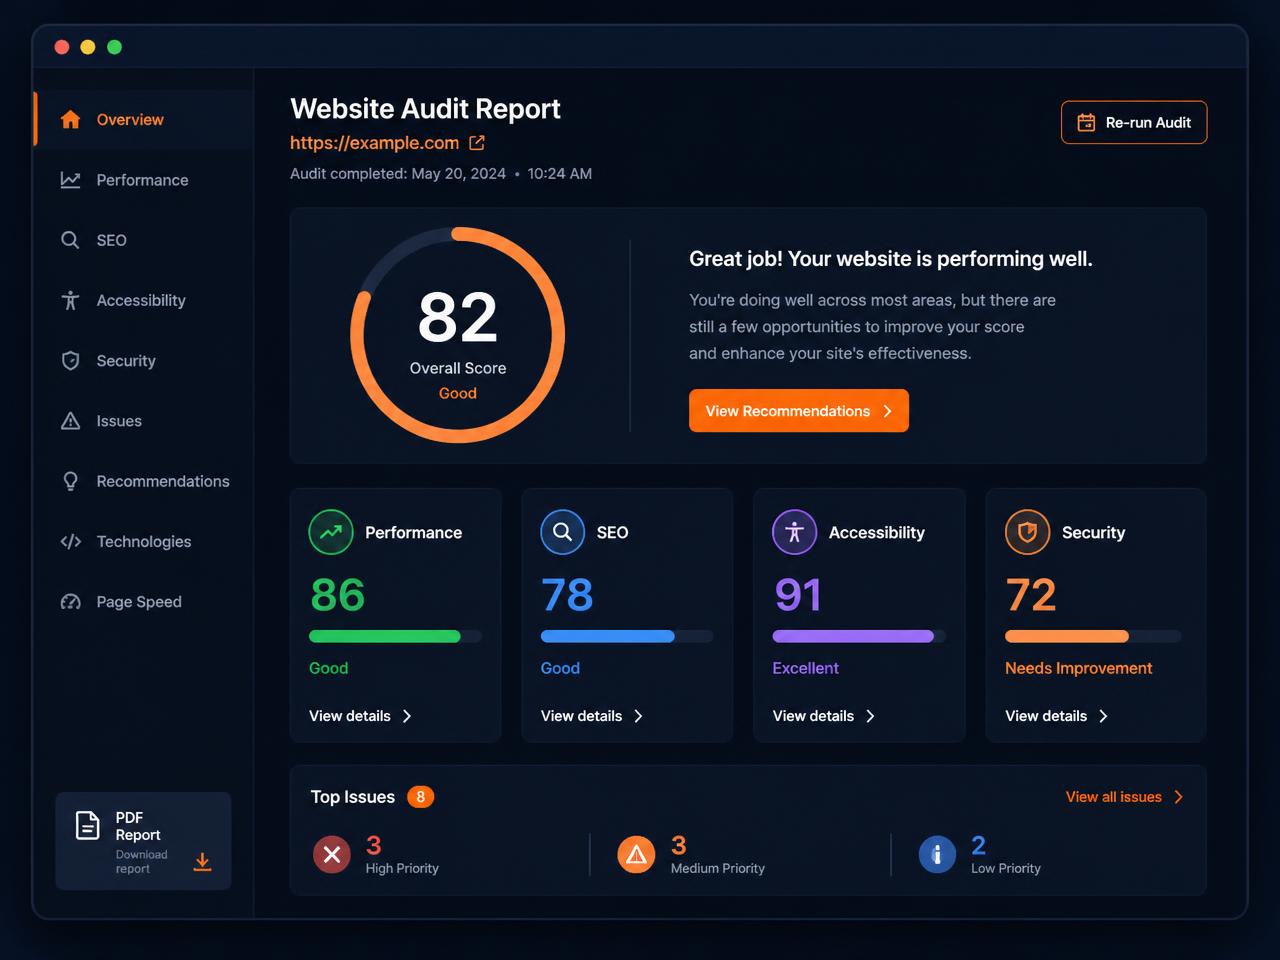Click the blue Low Priority info icon
The image size is (1280, 960).
tap(937, 854)
